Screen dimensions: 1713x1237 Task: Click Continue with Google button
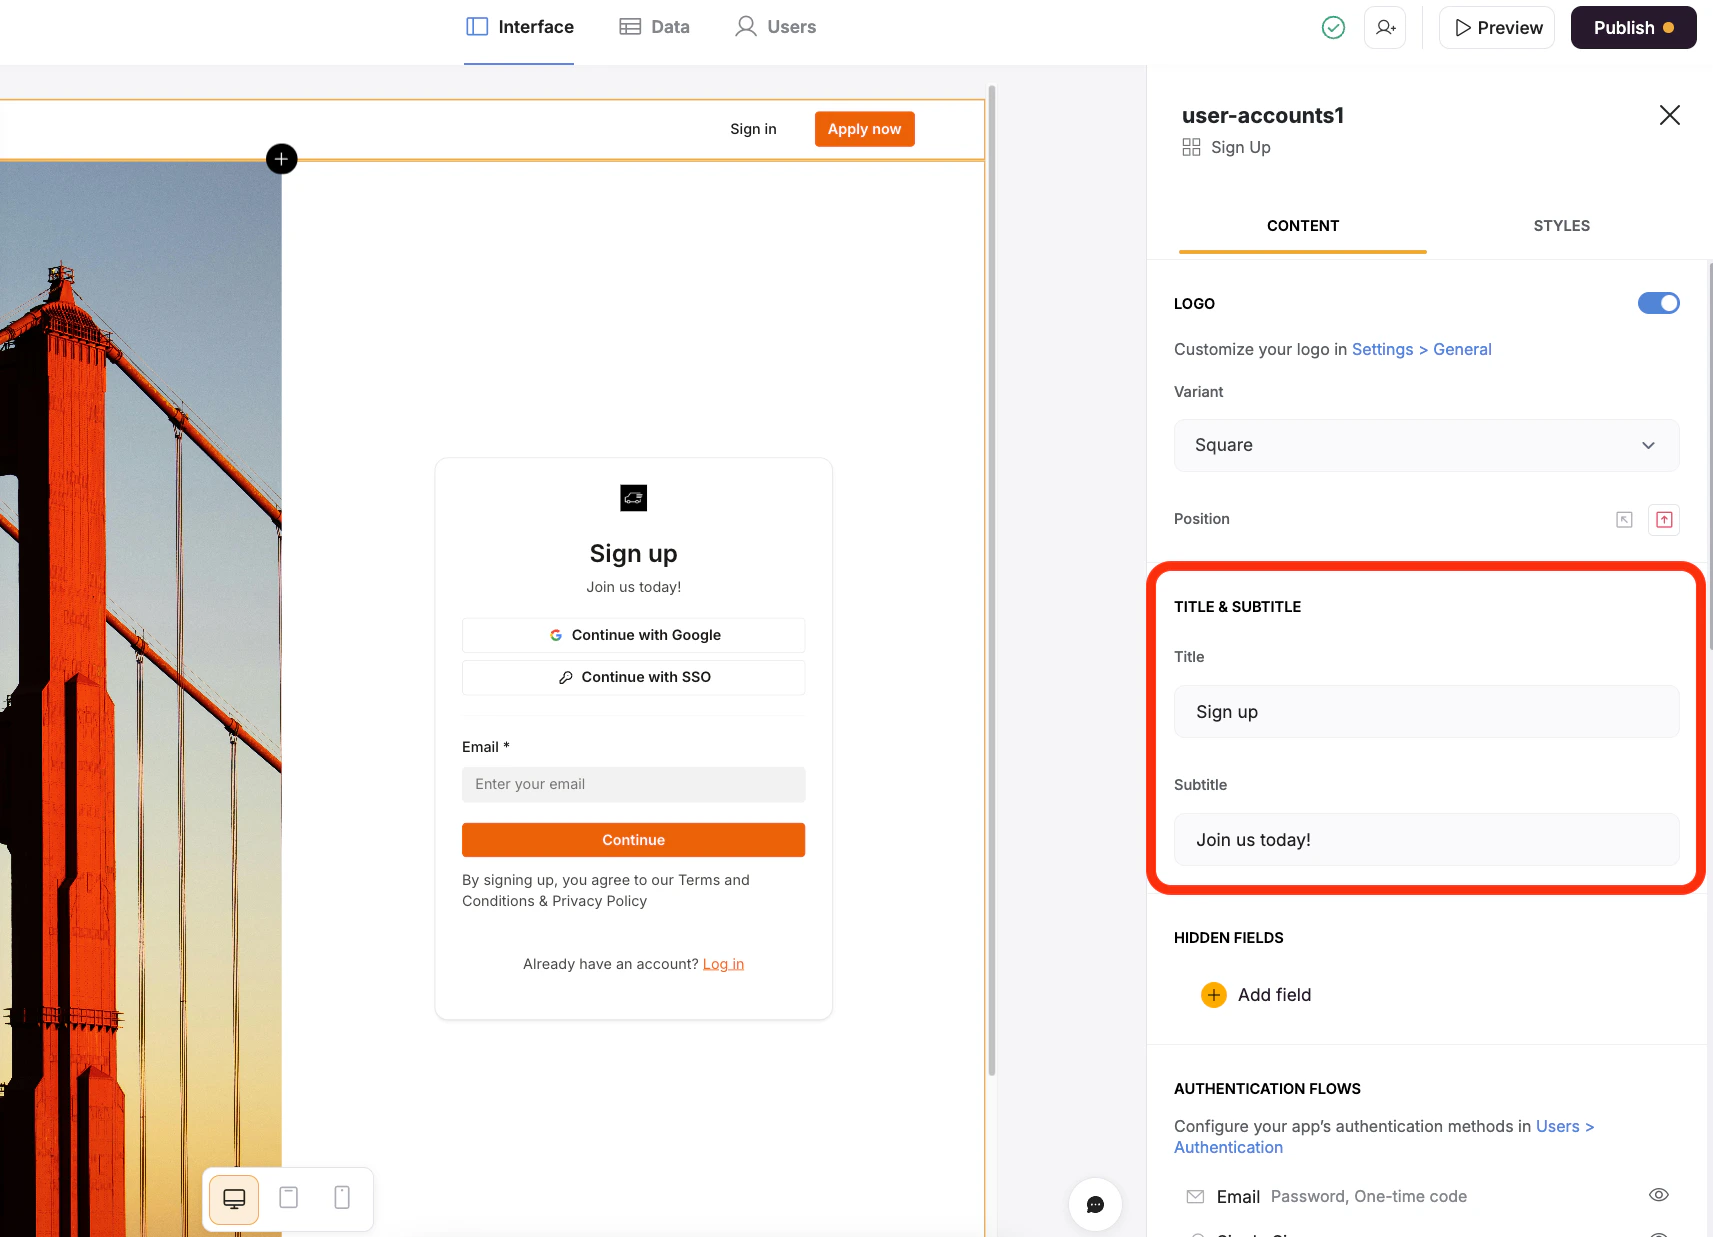click(x=633, y=636)
